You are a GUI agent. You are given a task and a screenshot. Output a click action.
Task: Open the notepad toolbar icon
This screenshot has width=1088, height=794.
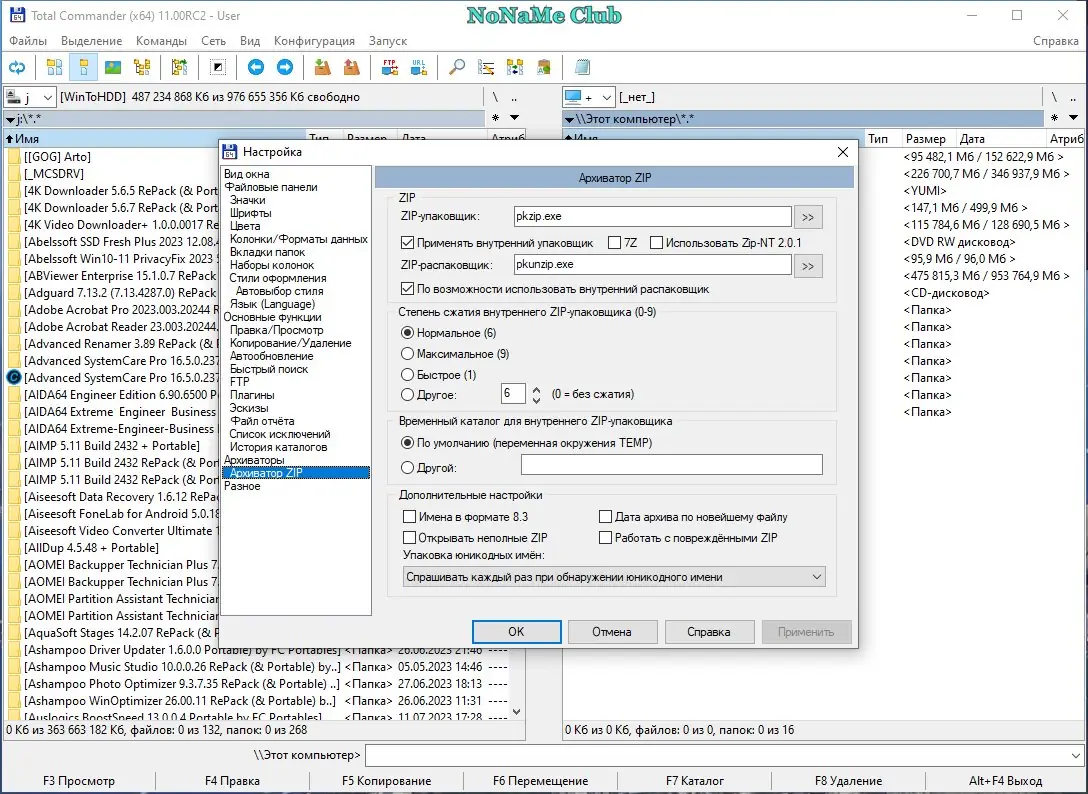(x=582, y=67)
